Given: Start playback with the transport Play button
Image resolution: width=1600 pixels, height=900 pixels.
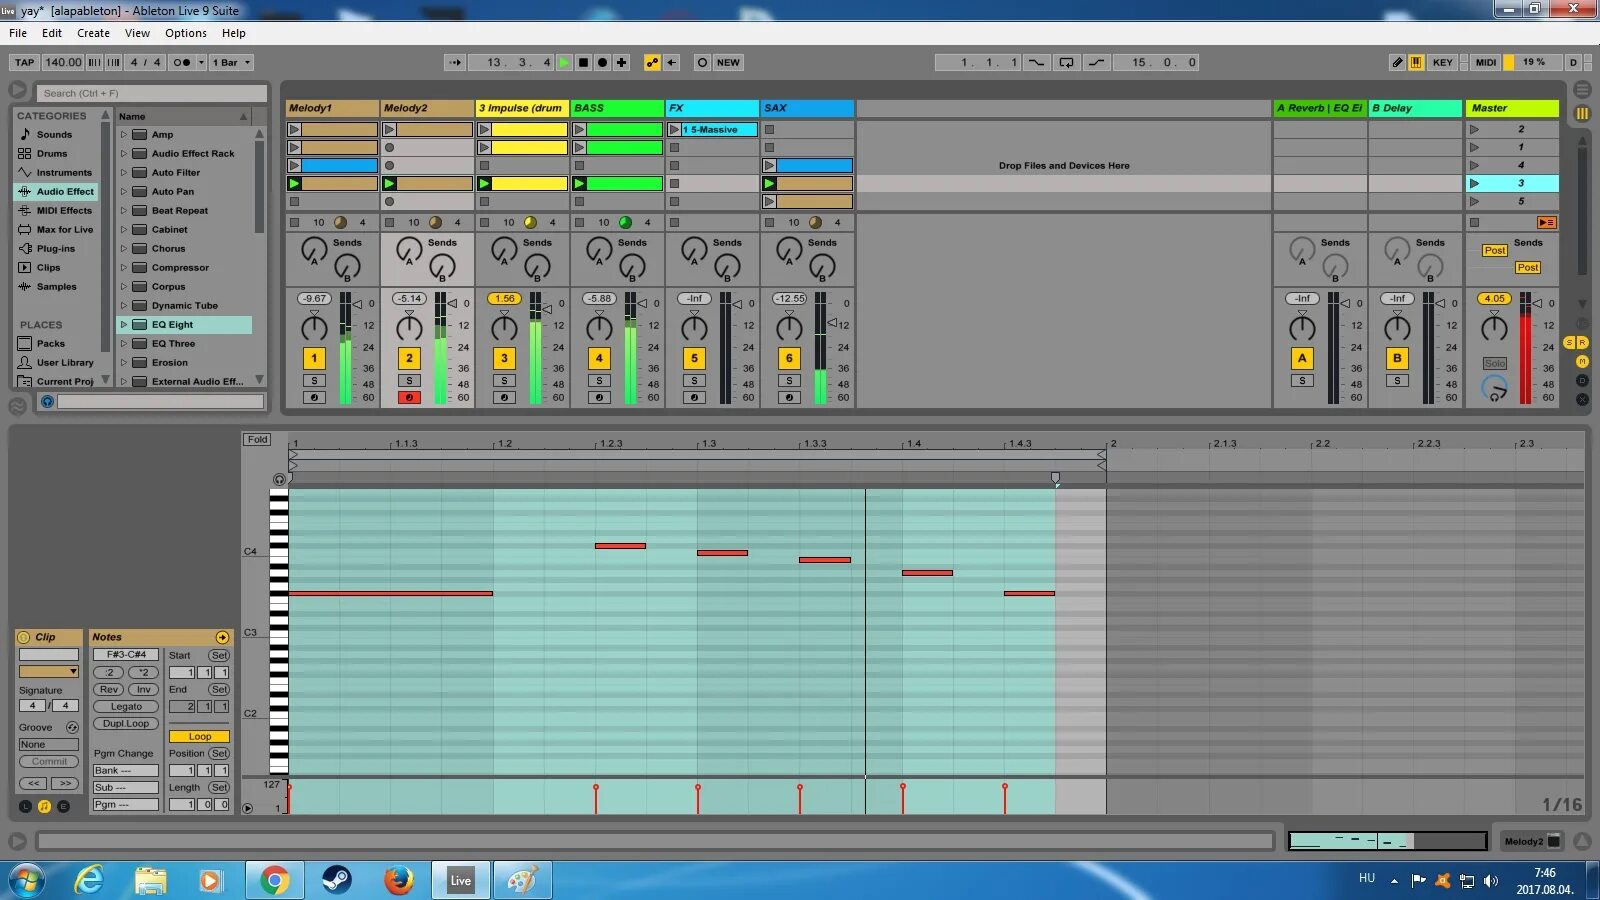Looking at the screenshot, I should (x=564, y=62).
